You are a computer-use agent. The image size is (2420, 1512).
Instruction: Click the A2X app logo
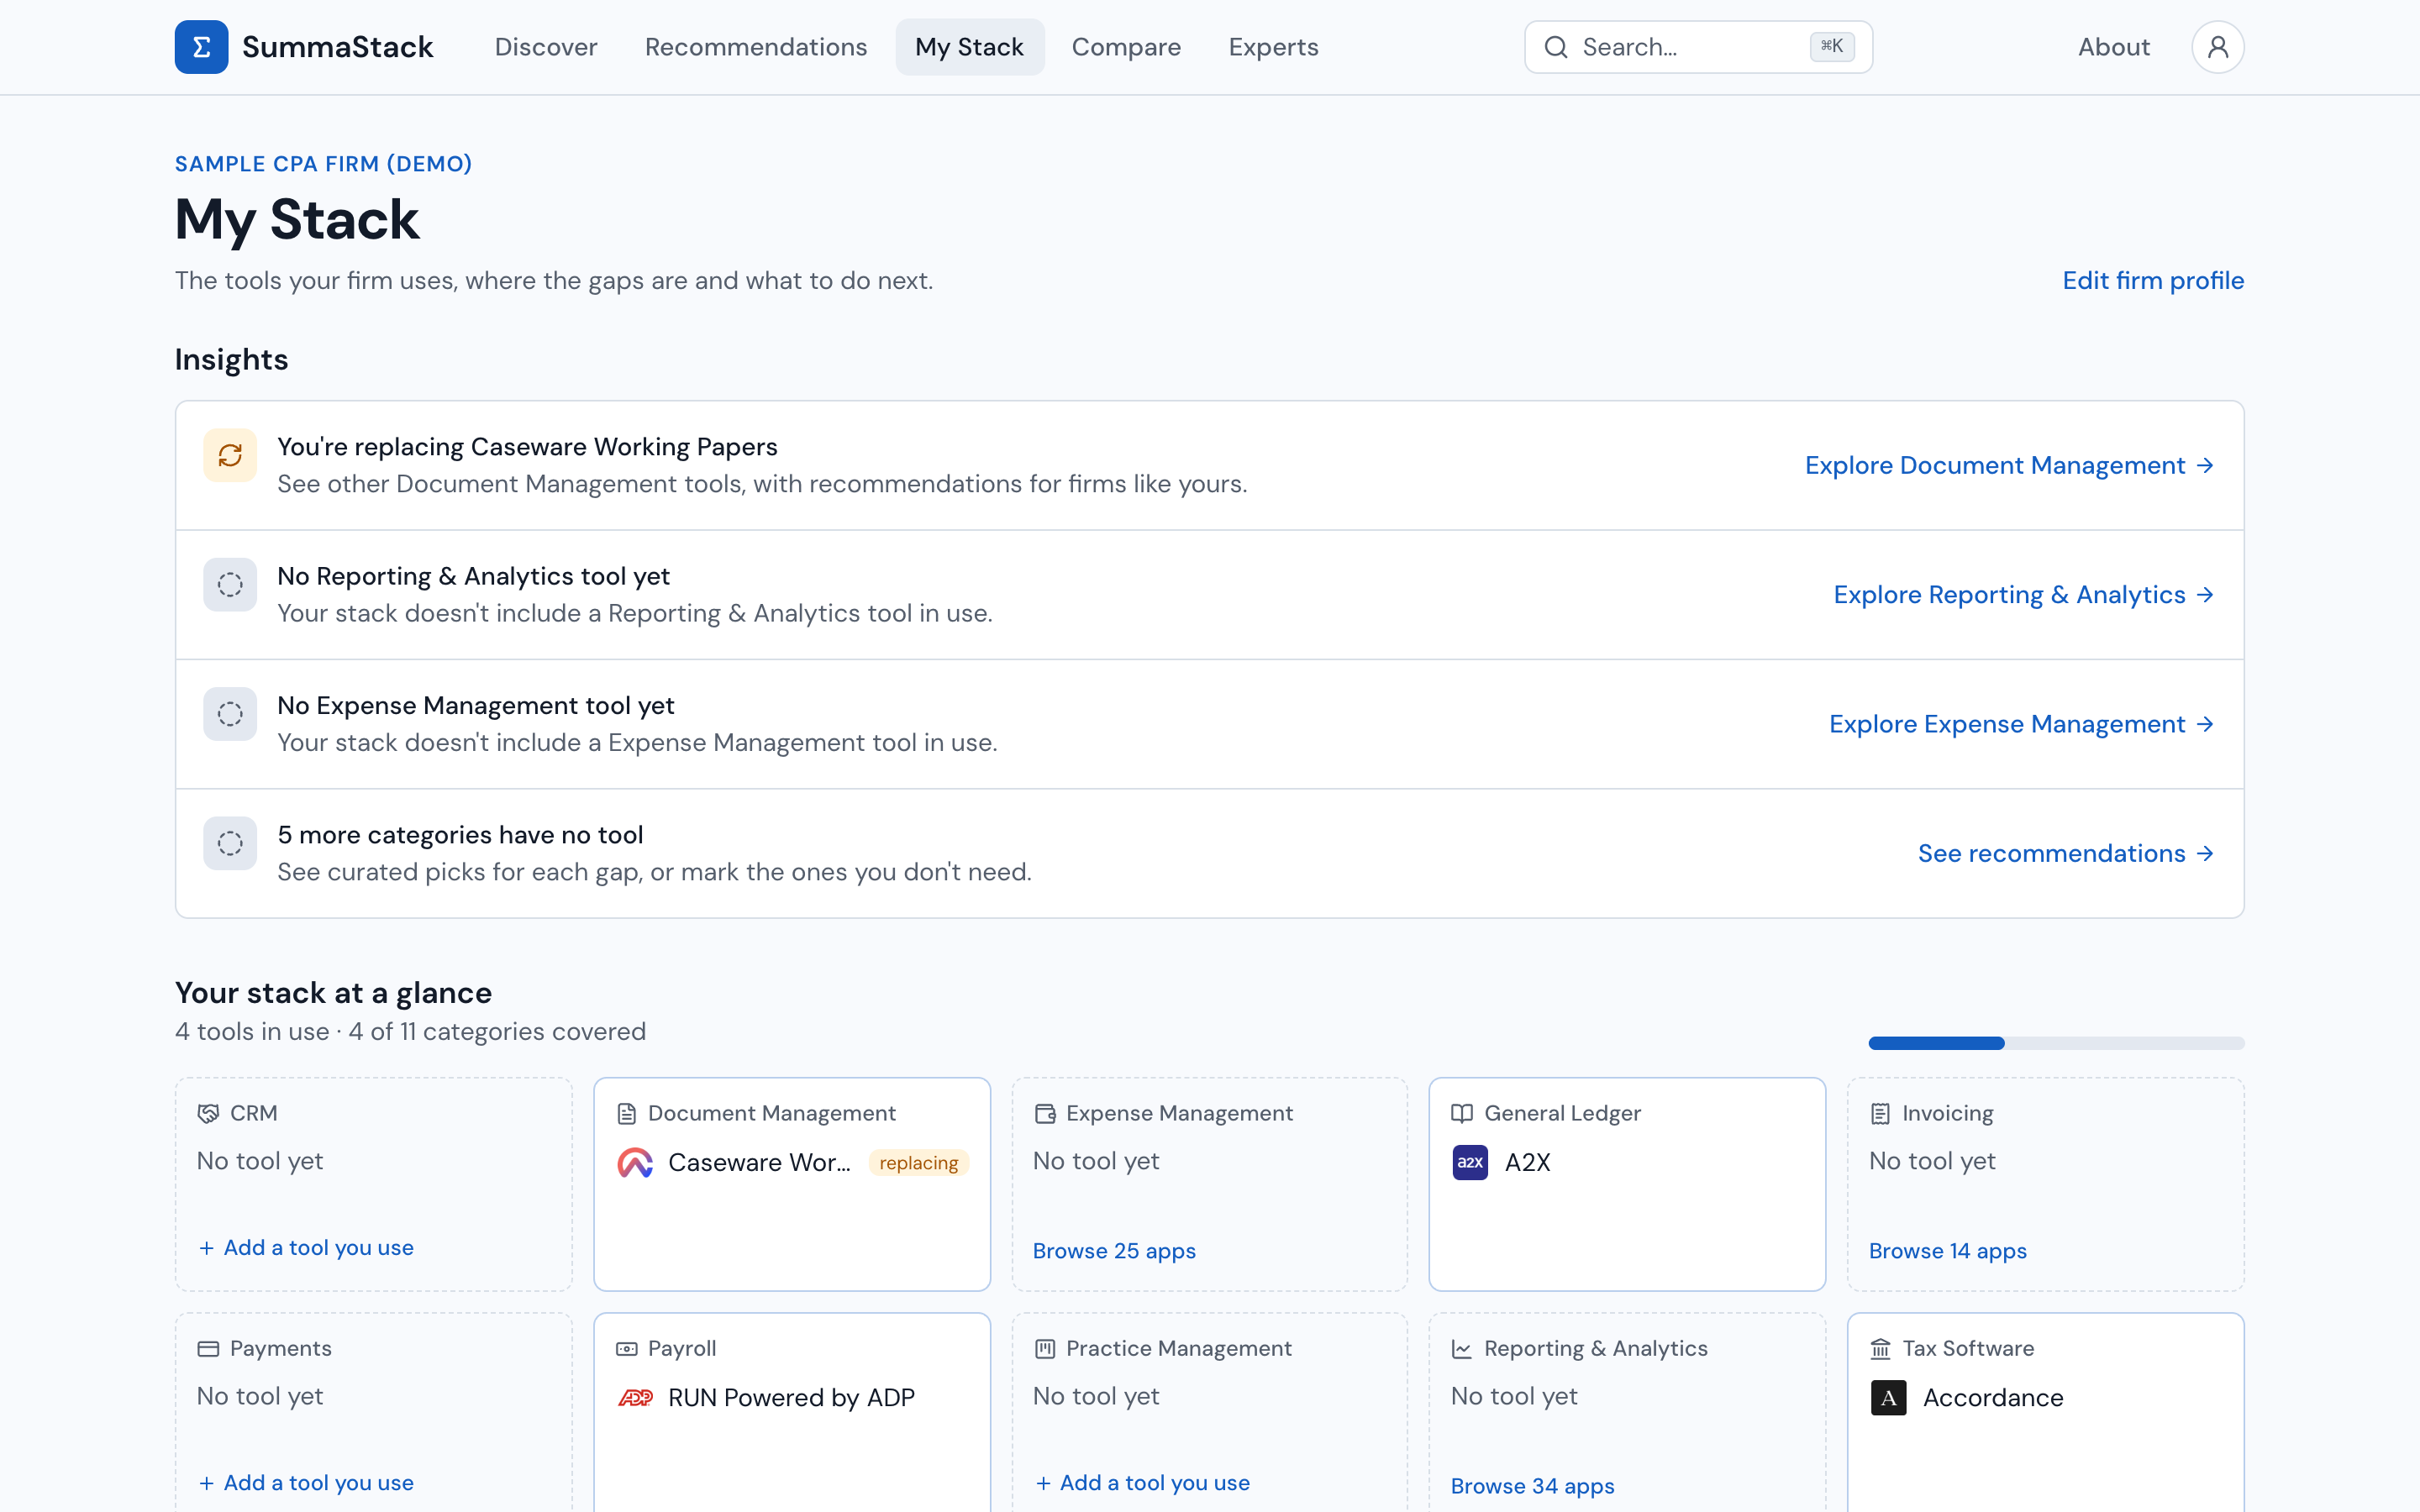click(1470, 1162)
